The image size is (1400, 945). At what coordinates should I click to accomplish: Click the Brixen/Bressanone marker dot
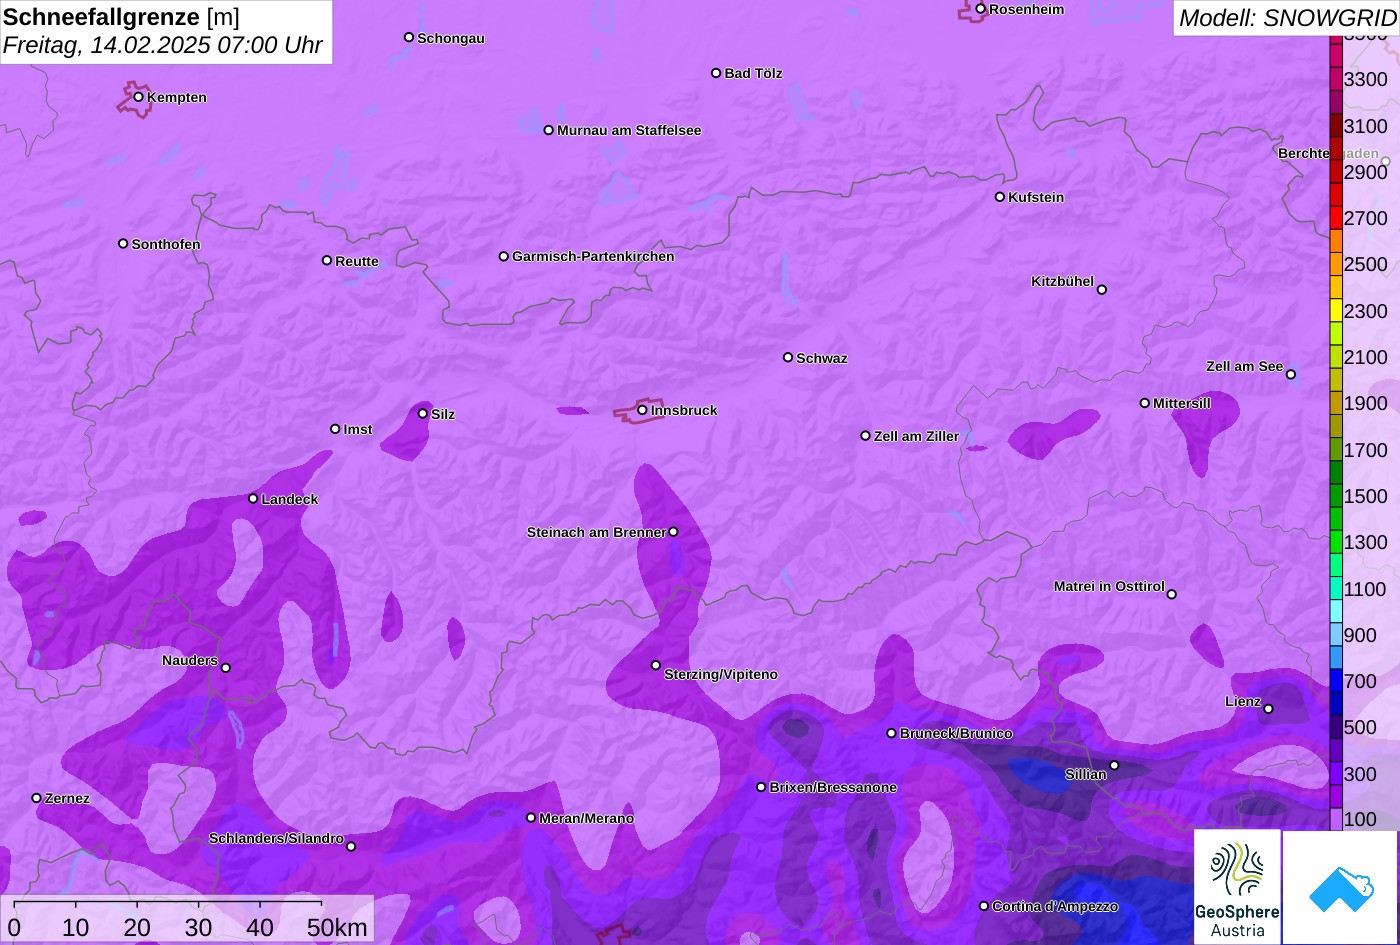point(761,787)
